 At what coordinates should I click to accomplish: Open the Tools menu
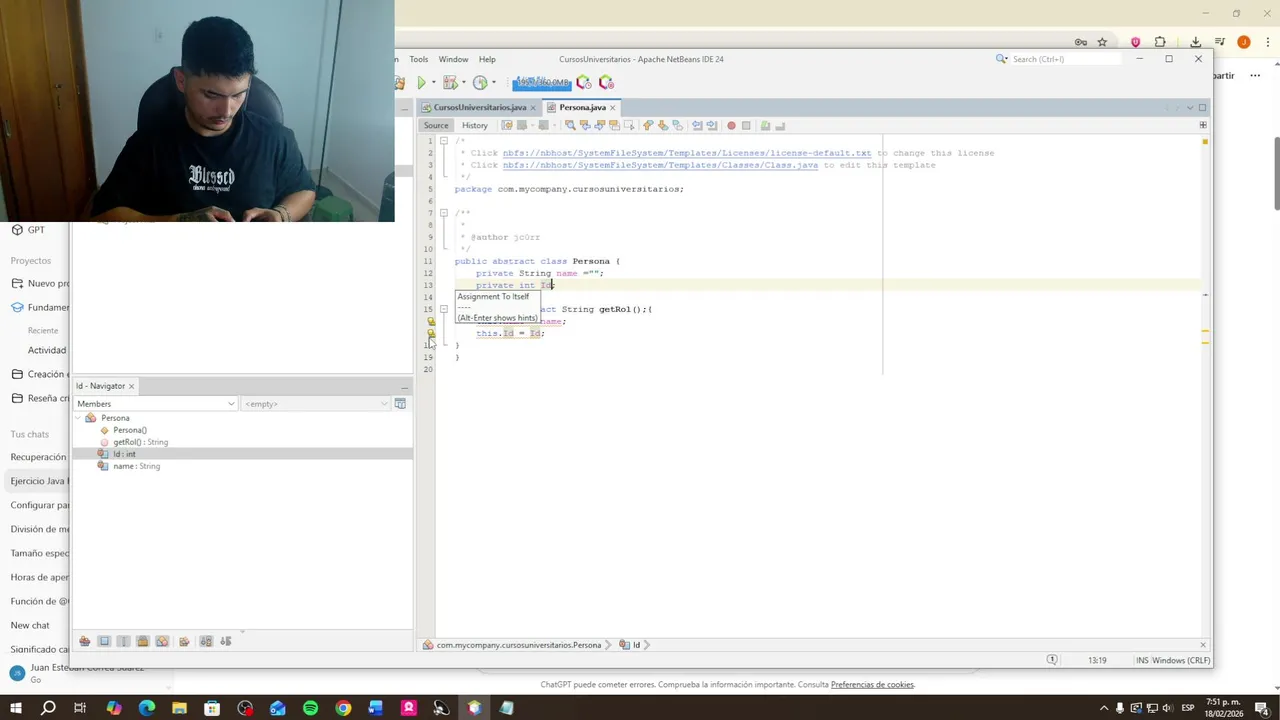[418, 59]
